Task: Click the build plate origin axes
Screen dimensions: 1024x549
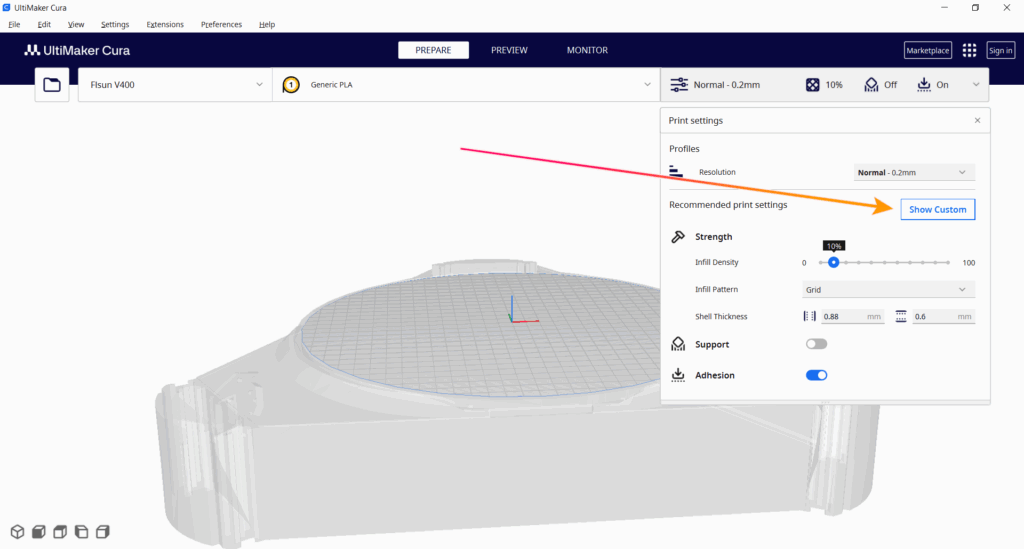Action: click(x=512, y=320)
